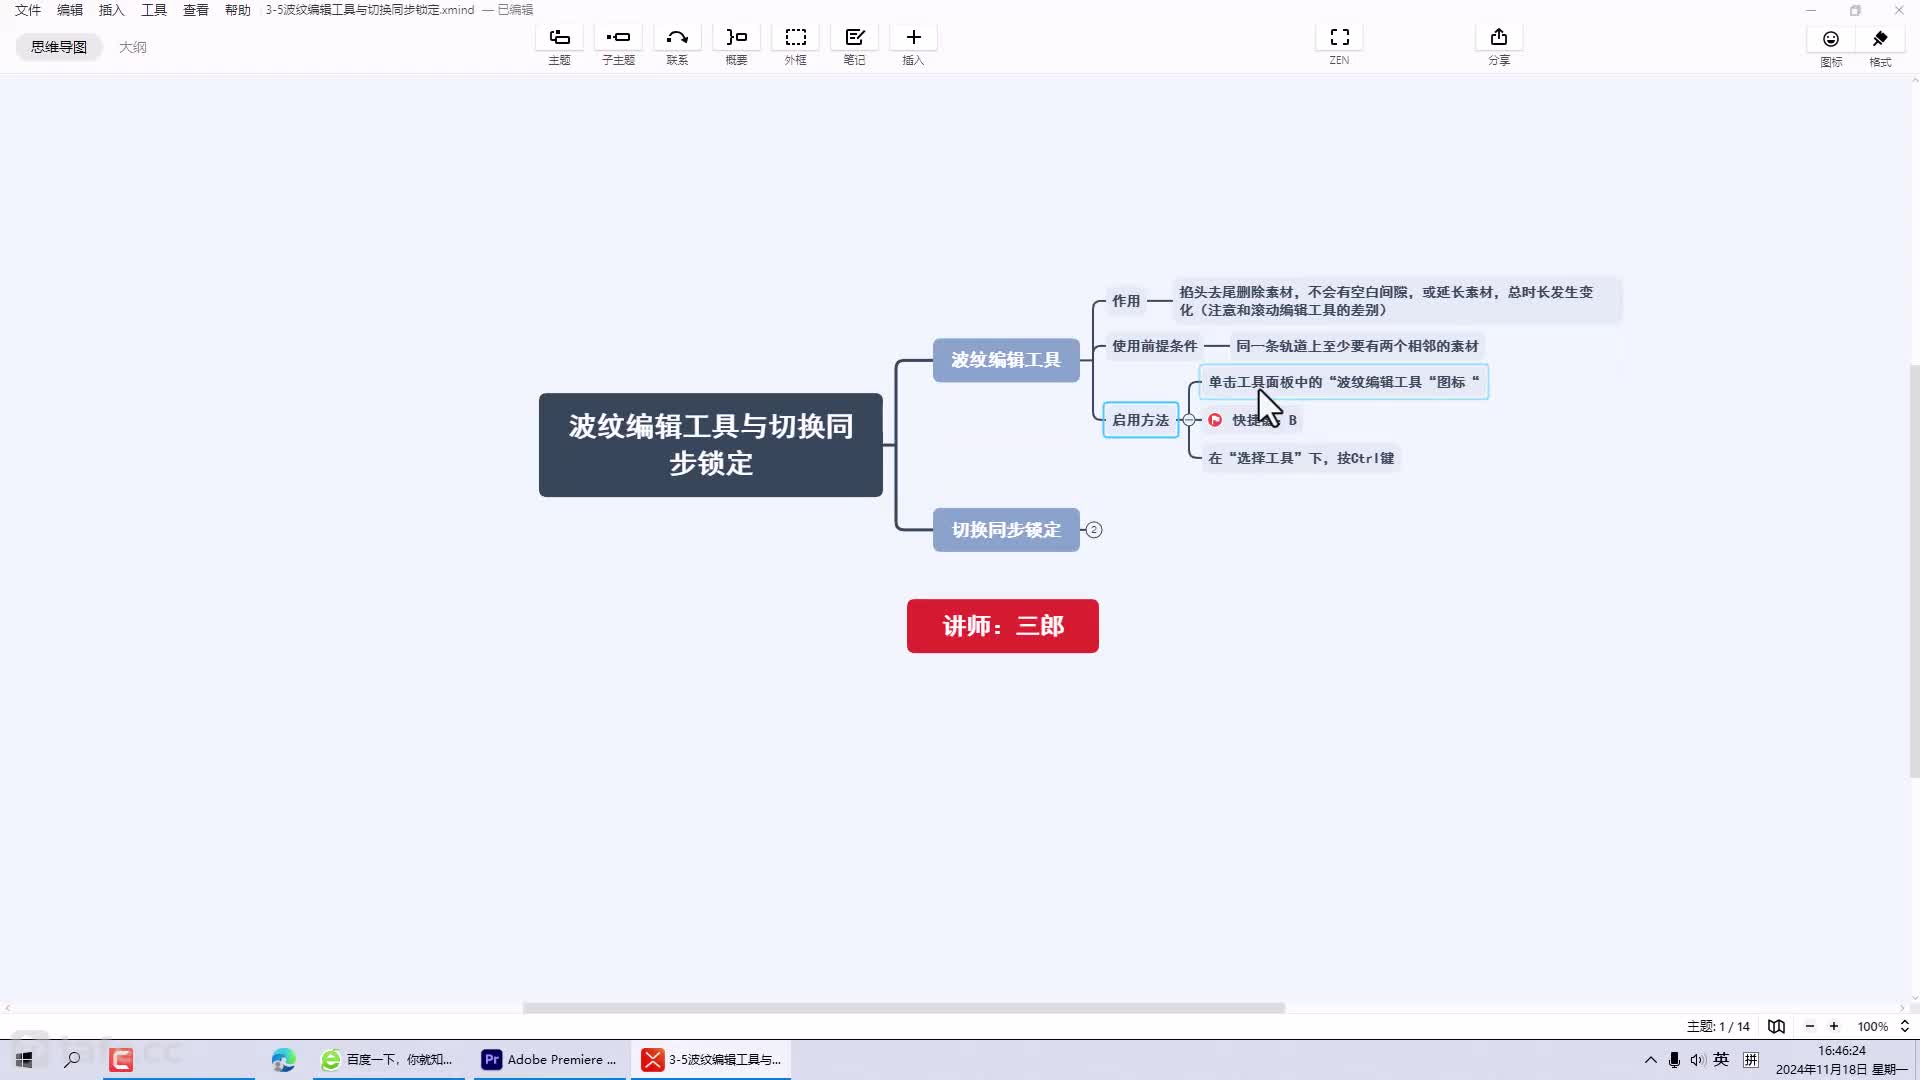1920x1080 pixels.
Task: Open the volume tray icon
Action: click(x=1697, y=1059)
